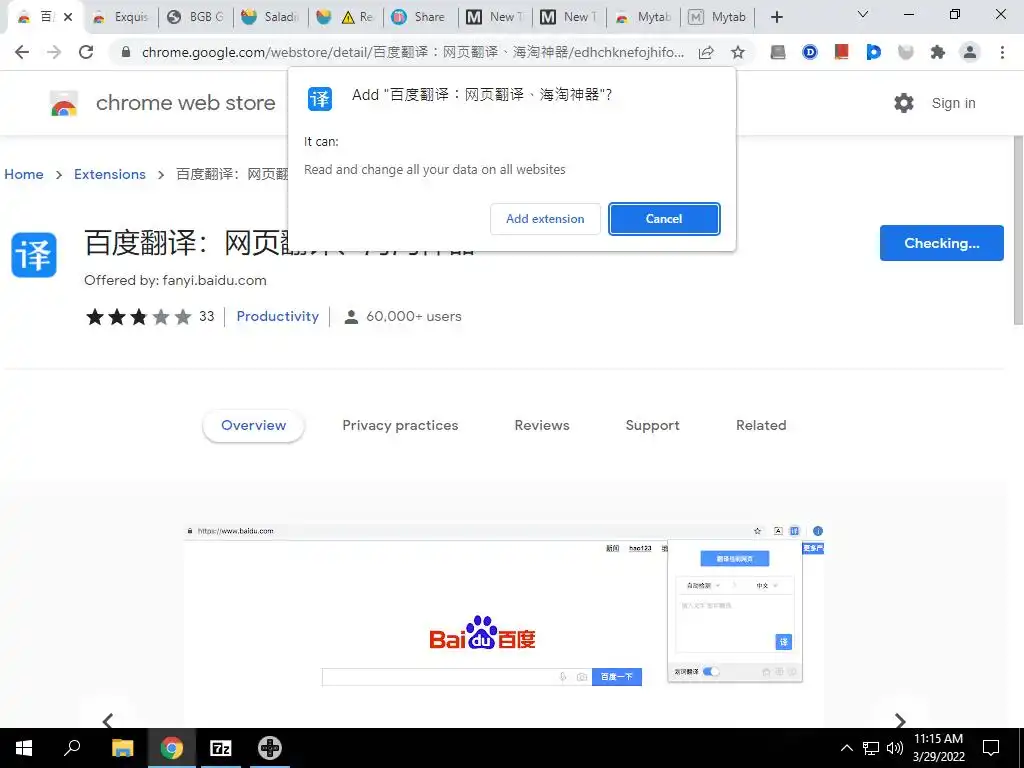The width and height of the screenshot is (1024, 768).
Task: Click the browser forward arrow
Action: [54, 52]
